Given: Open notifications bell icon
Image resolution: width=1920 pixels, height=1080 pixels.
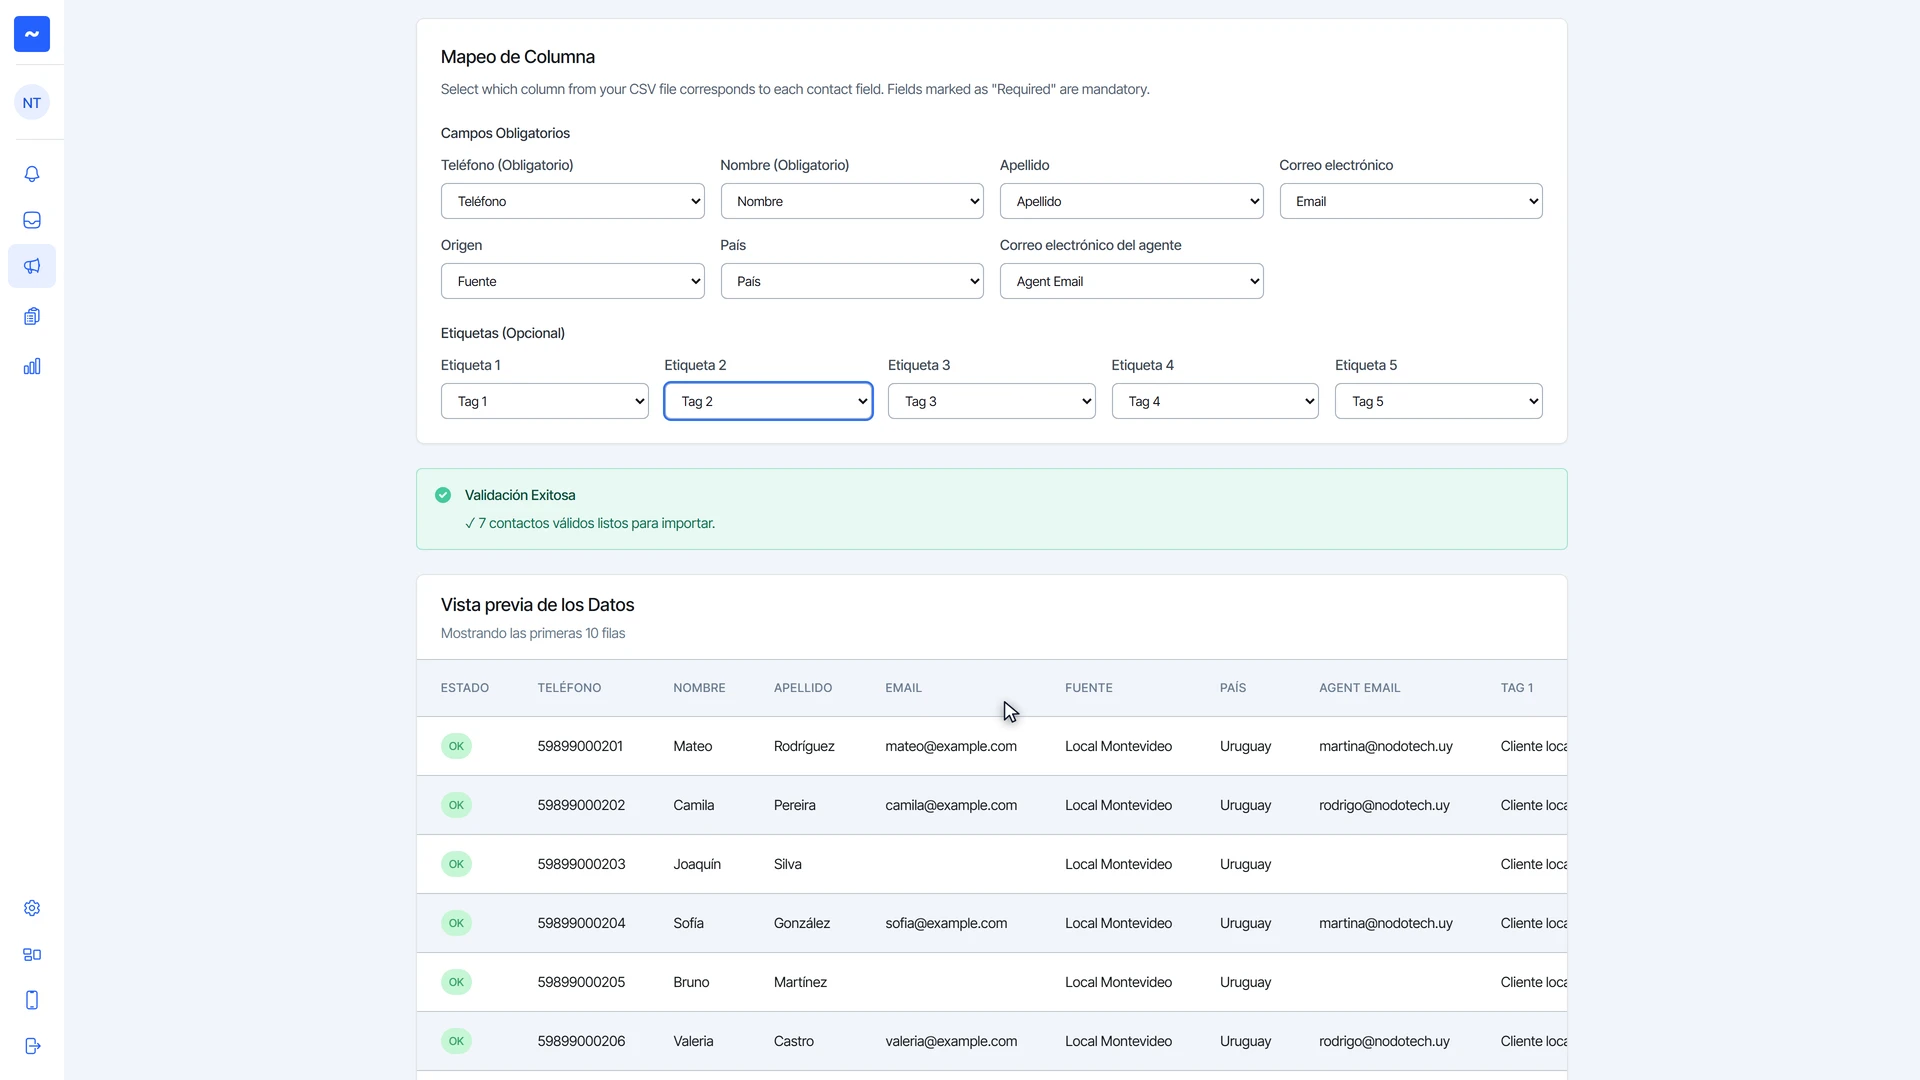Looking at the screenshot, I should coord(32,174).
